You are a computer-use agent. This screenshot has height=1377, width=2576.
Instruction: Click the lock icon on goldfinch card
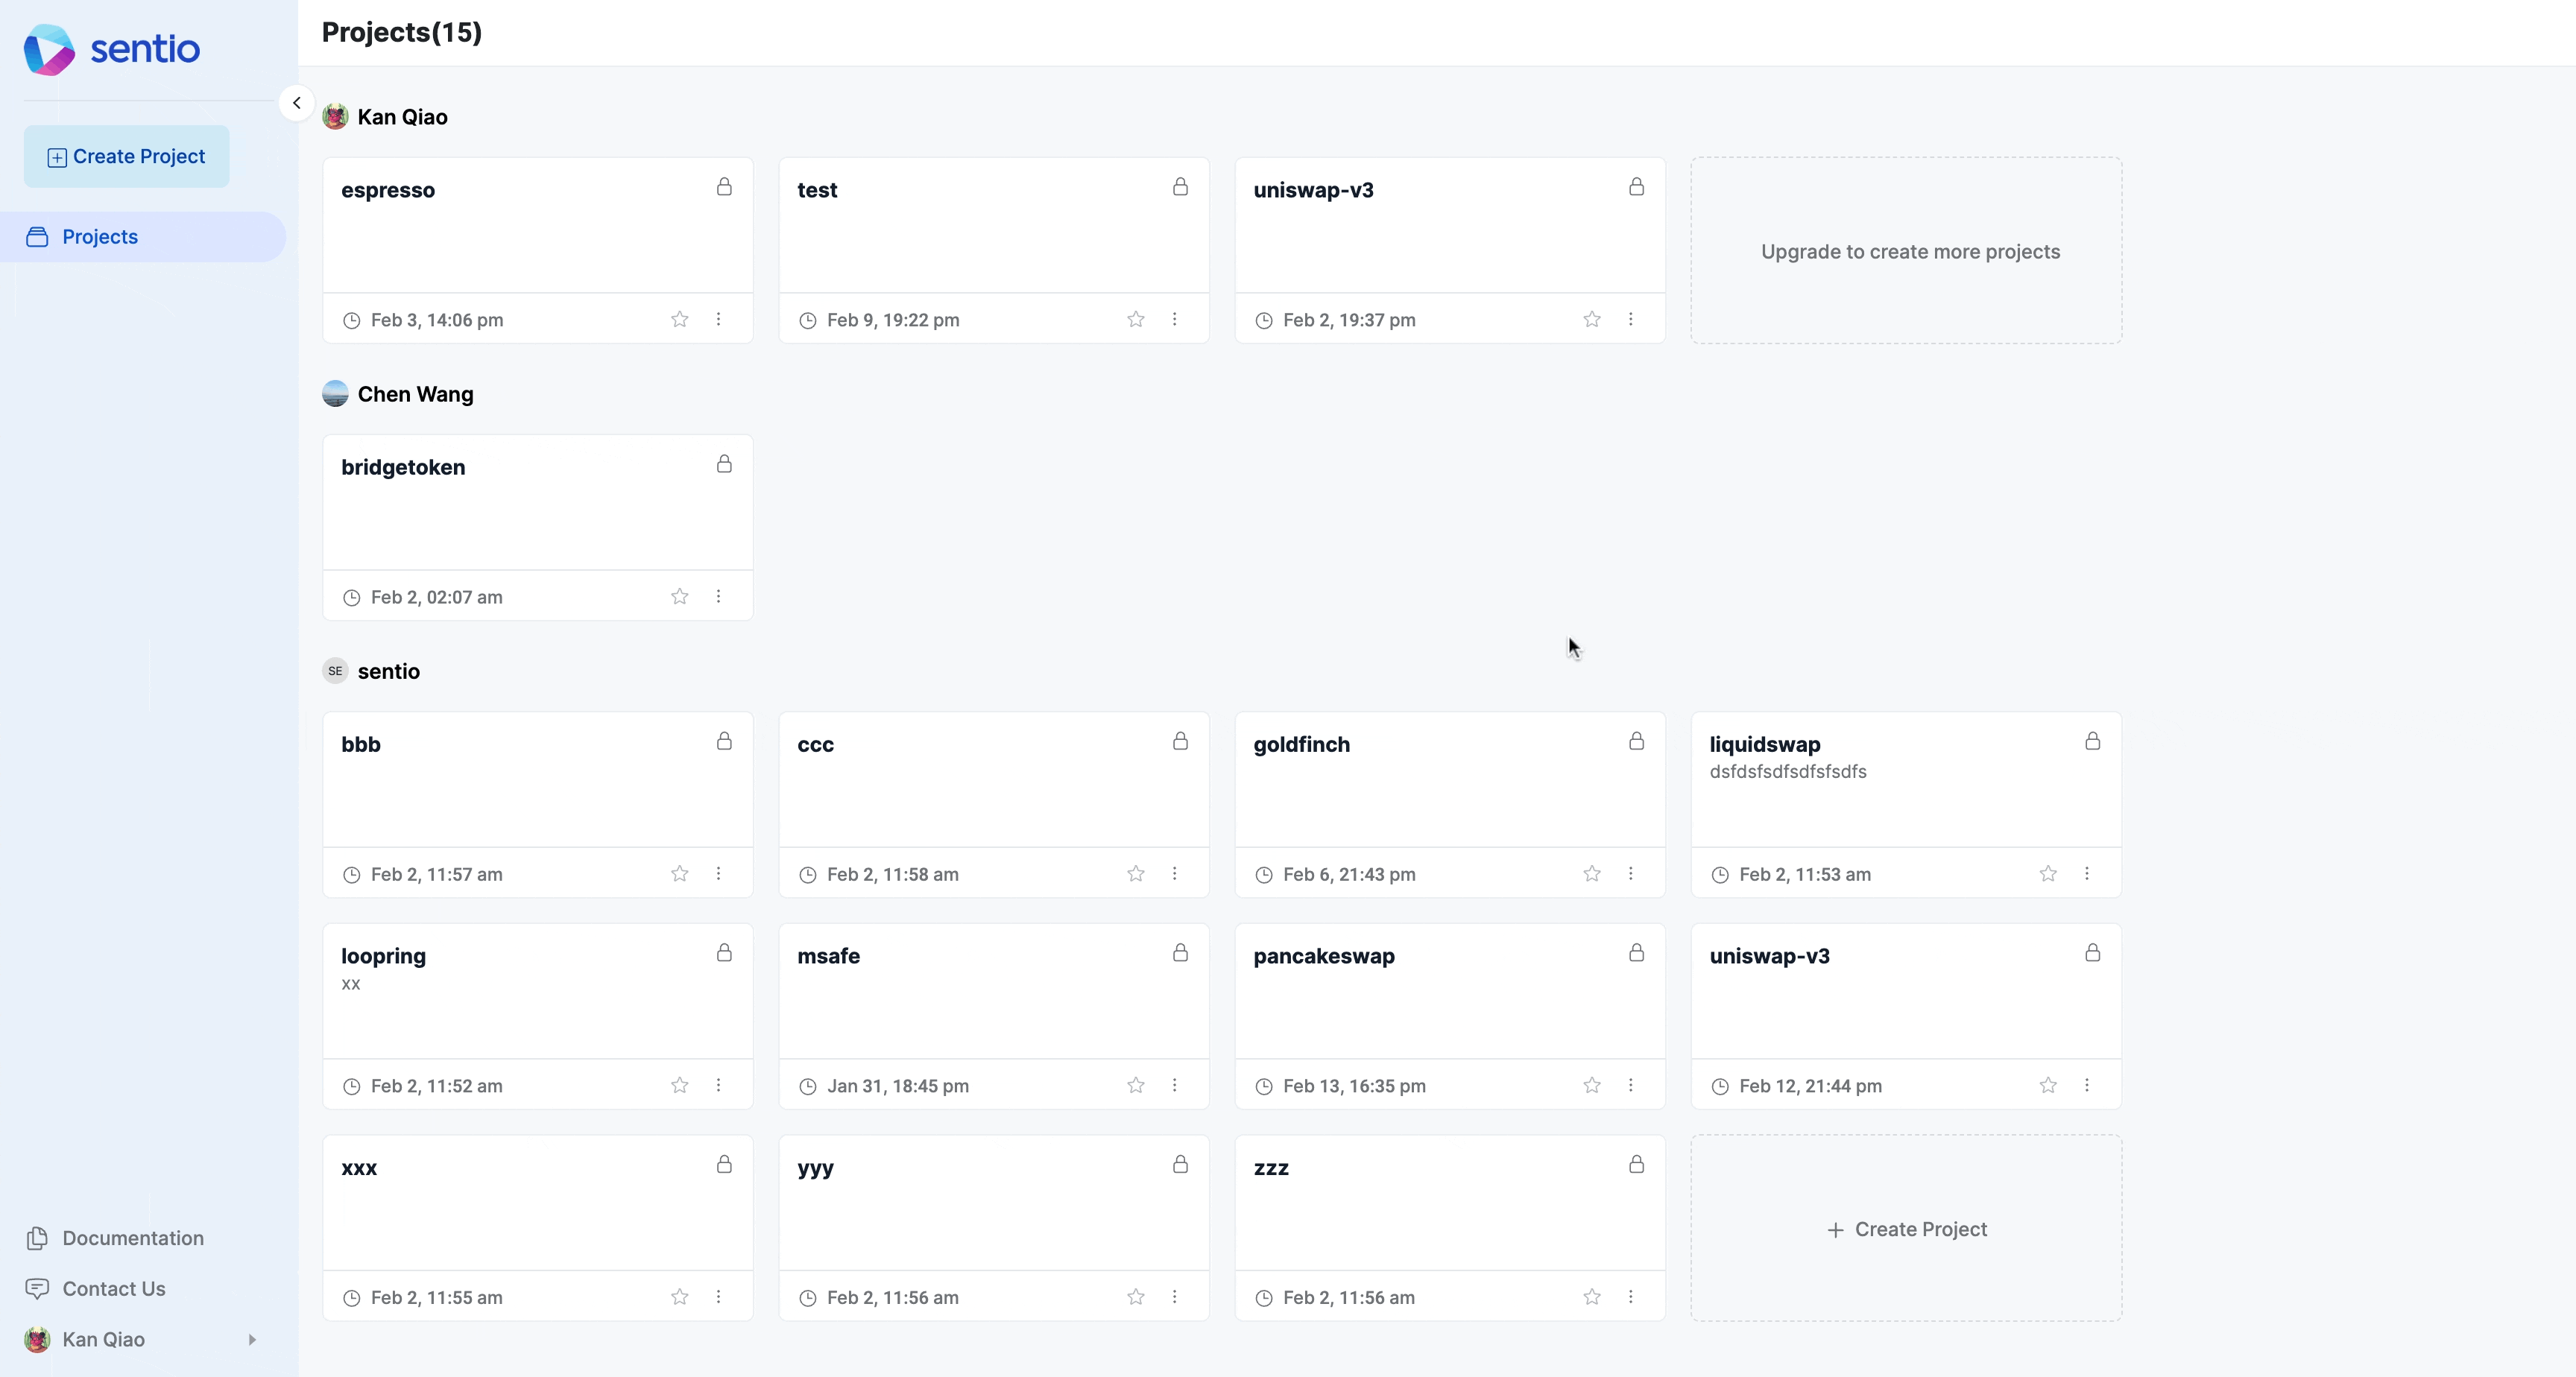(1636, 741)
